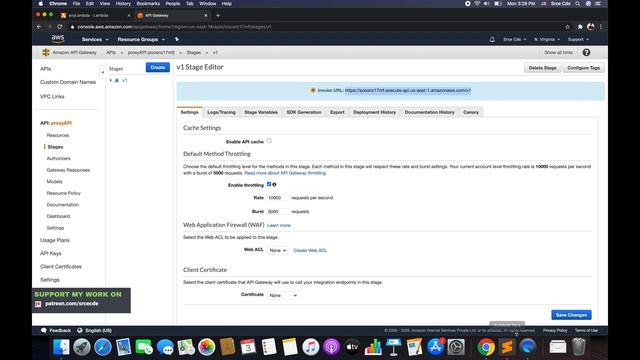The image size is (640, 360).
Task: Click the Delete Stage button
Action: [x=542, y=68]
